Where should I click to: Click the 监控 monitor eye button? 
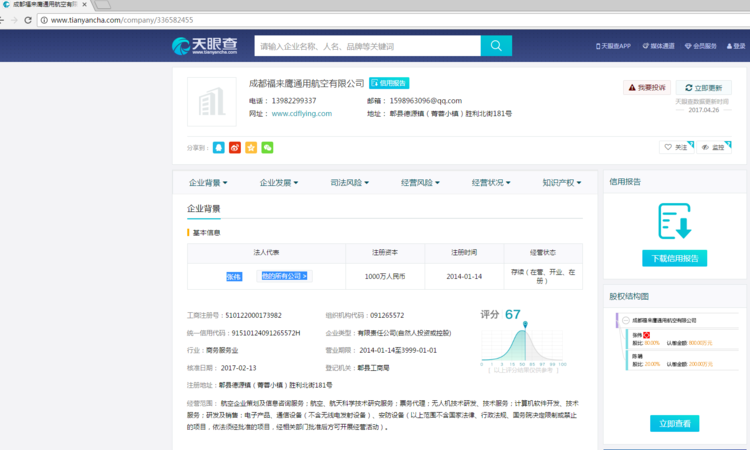(x=714, y=147)
